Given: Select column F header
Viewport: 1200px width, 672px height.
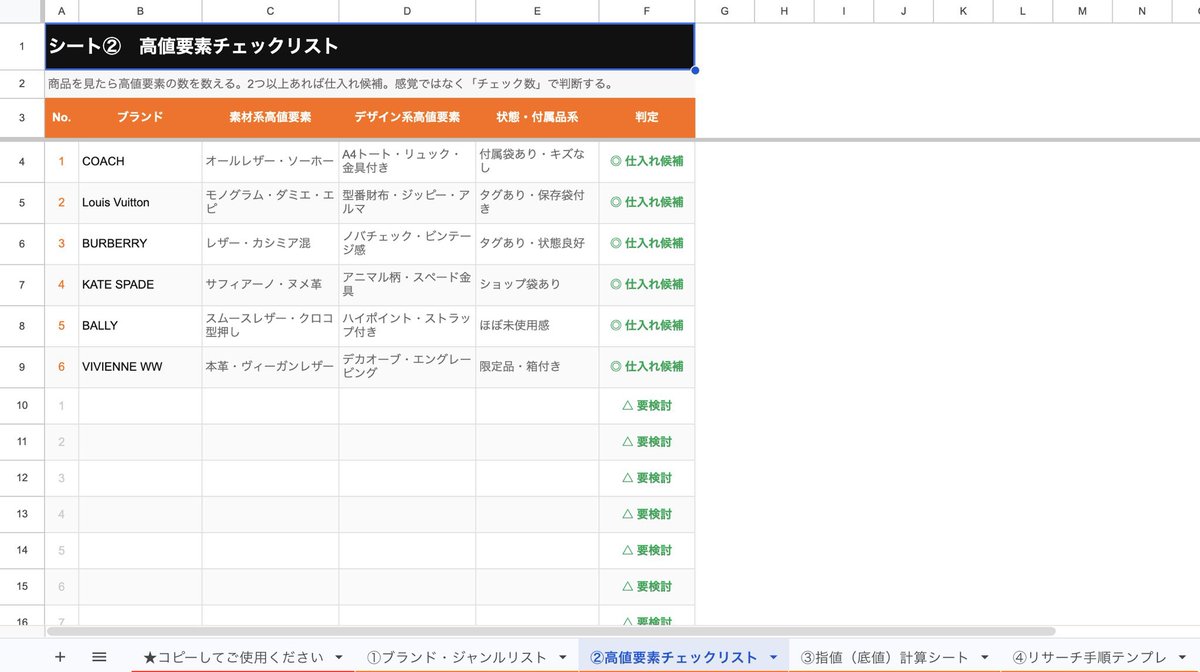Looking at the screenshot, I should 647,11.
